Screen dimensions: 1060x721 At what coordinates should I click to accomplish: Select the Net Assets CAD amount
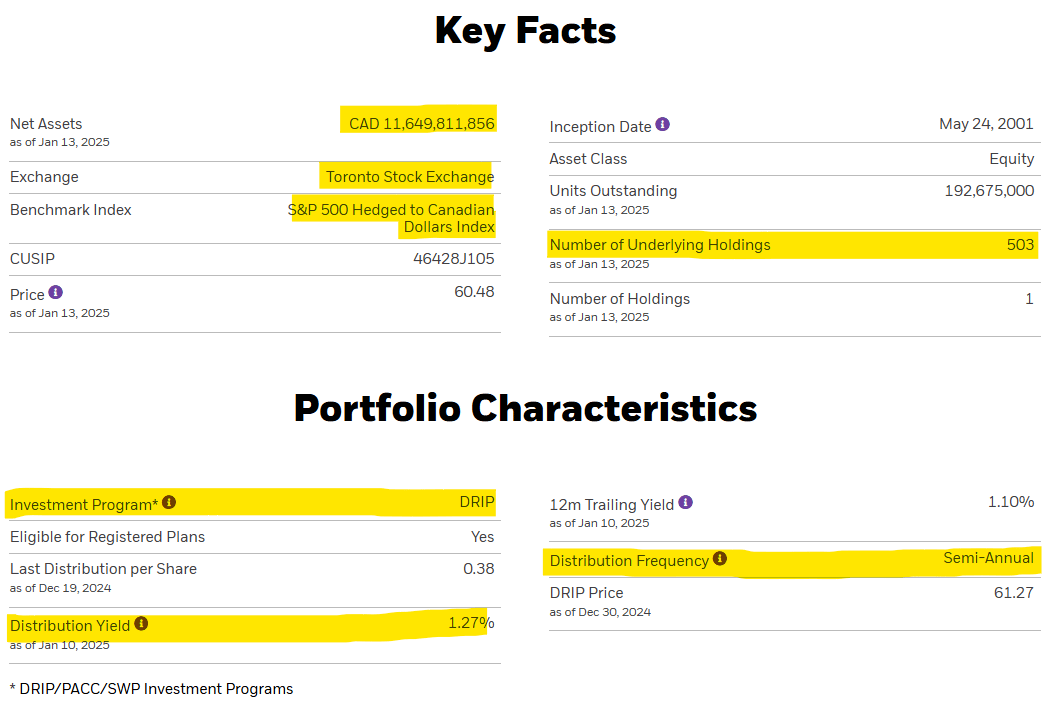click(422, 124)
